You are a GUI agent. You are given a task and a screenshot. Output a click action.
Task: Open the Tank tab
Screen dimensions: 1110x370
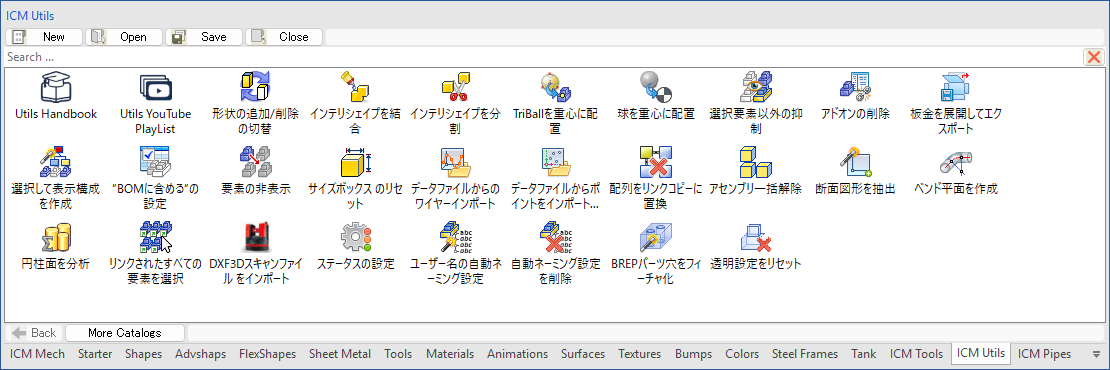(864, 354)
